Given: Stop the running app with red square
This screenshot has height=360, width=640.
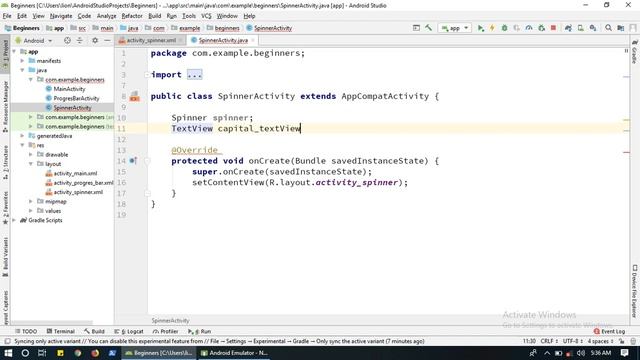Looking at the screenshot, I should (553, 28).
